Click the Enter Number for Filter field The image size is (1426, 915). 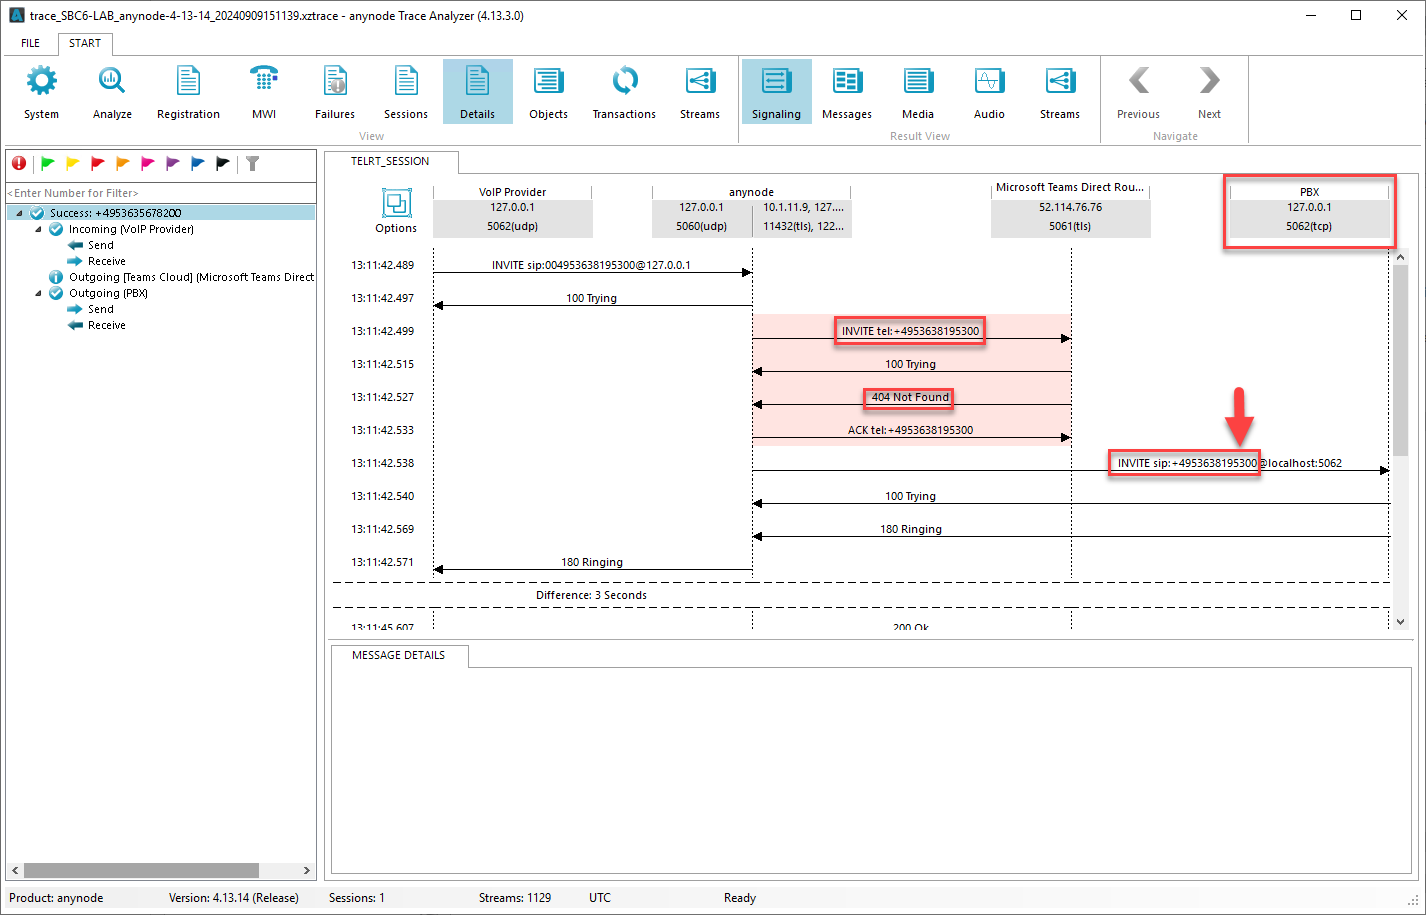pyautogui.click(x=161, y=193)
